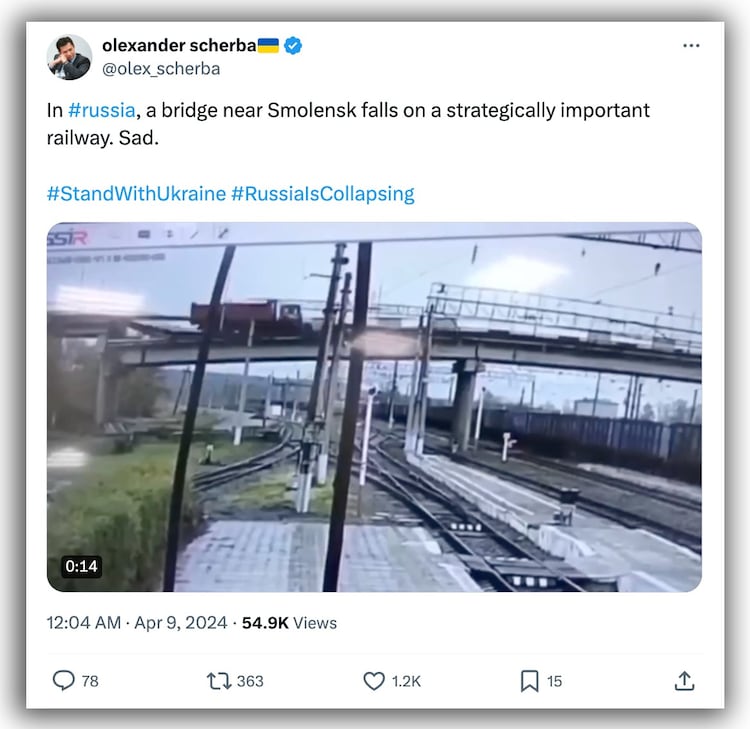Click the 0:14 video duration badge
The image size is (750, 729).
(81, 566)
